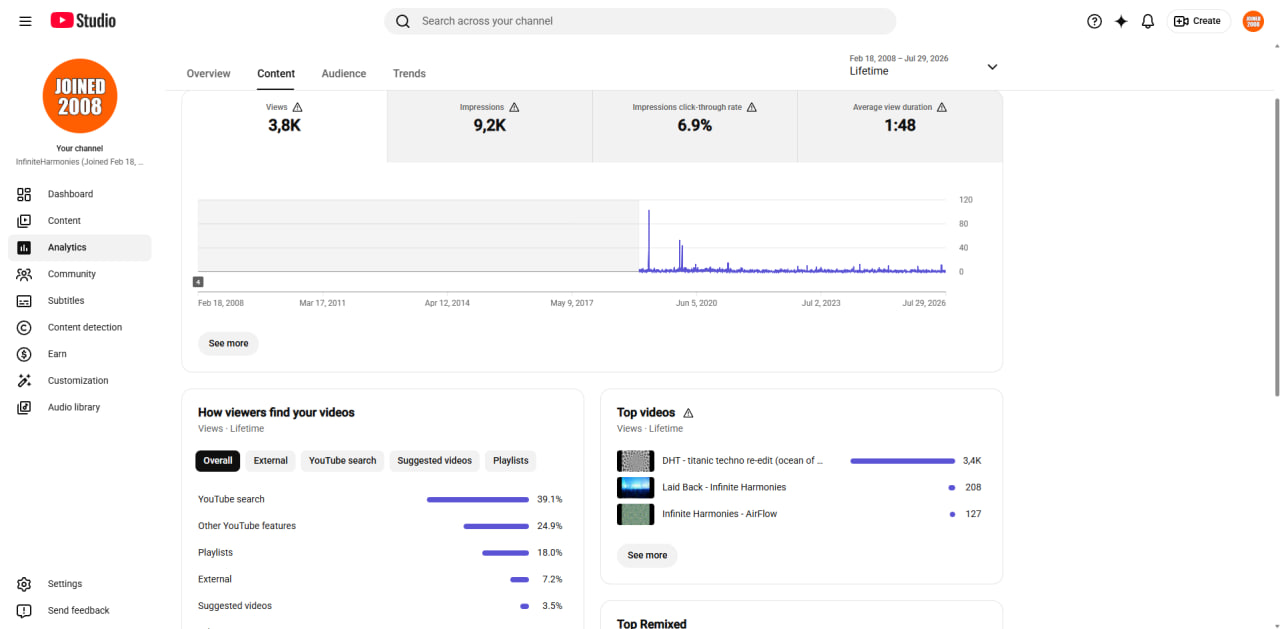The image size is (1280, 629).
Task: Click the Earn dollar icon
Action: 24,354
